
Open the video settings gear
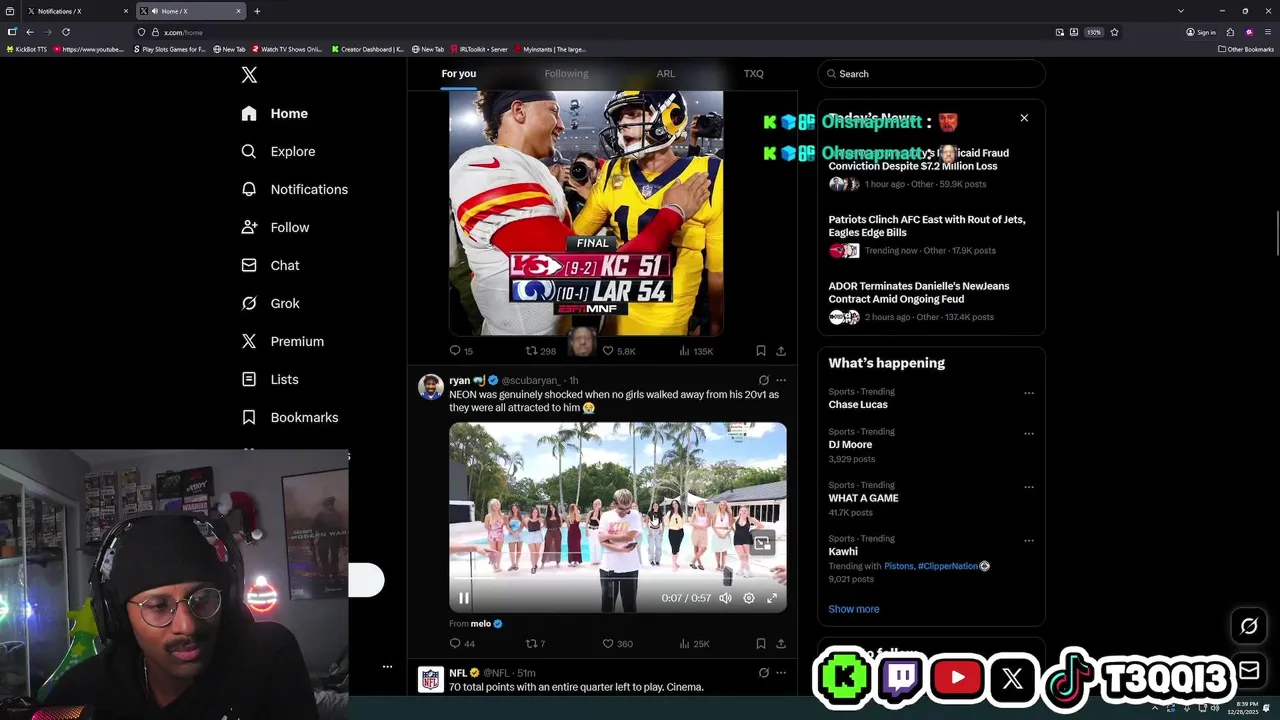coord(749,598)
